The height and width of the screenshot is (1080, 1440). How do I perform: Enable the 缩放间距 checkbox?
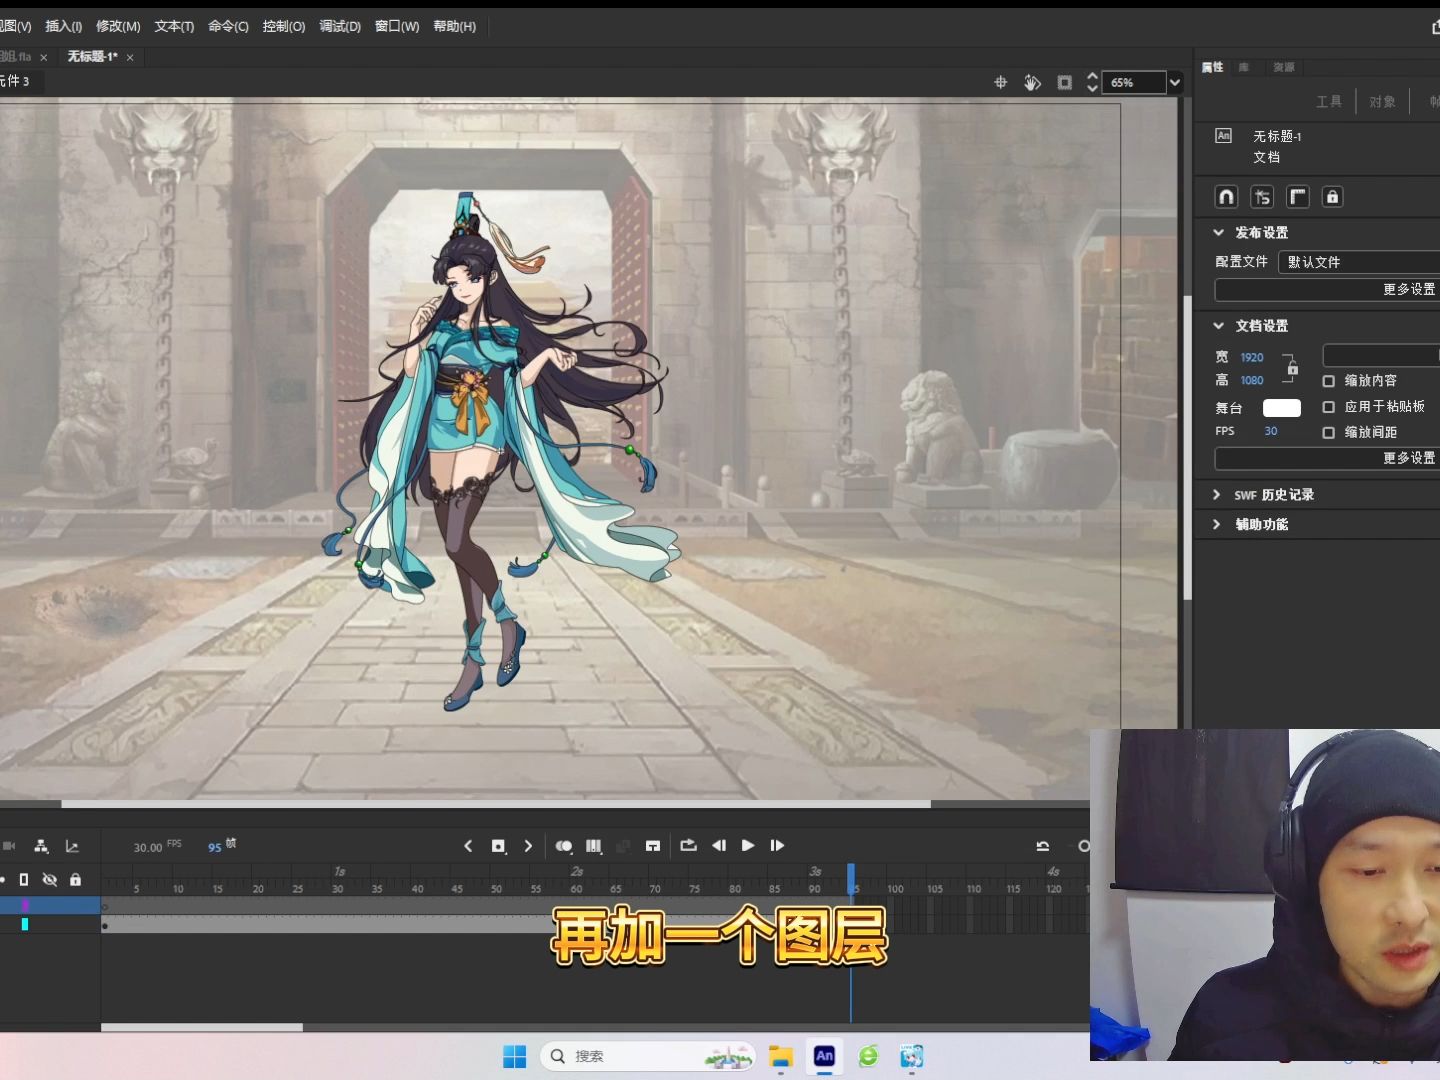[1329, 433]
